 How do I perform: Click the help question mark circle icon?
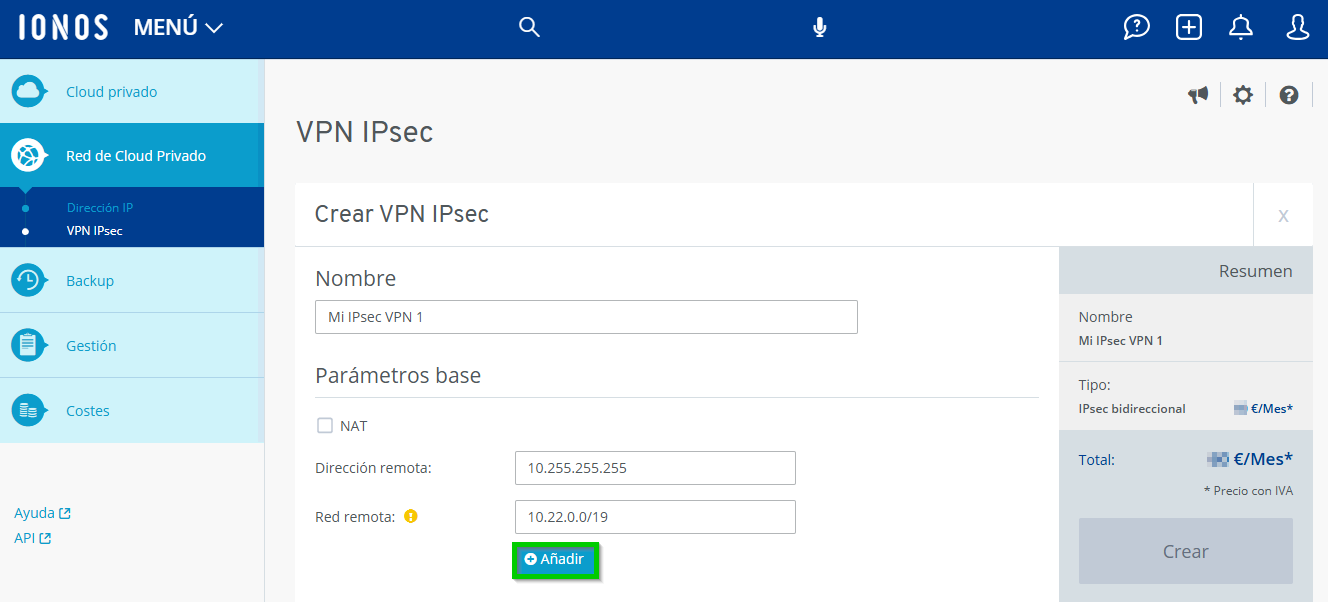tap(1288, 94)
